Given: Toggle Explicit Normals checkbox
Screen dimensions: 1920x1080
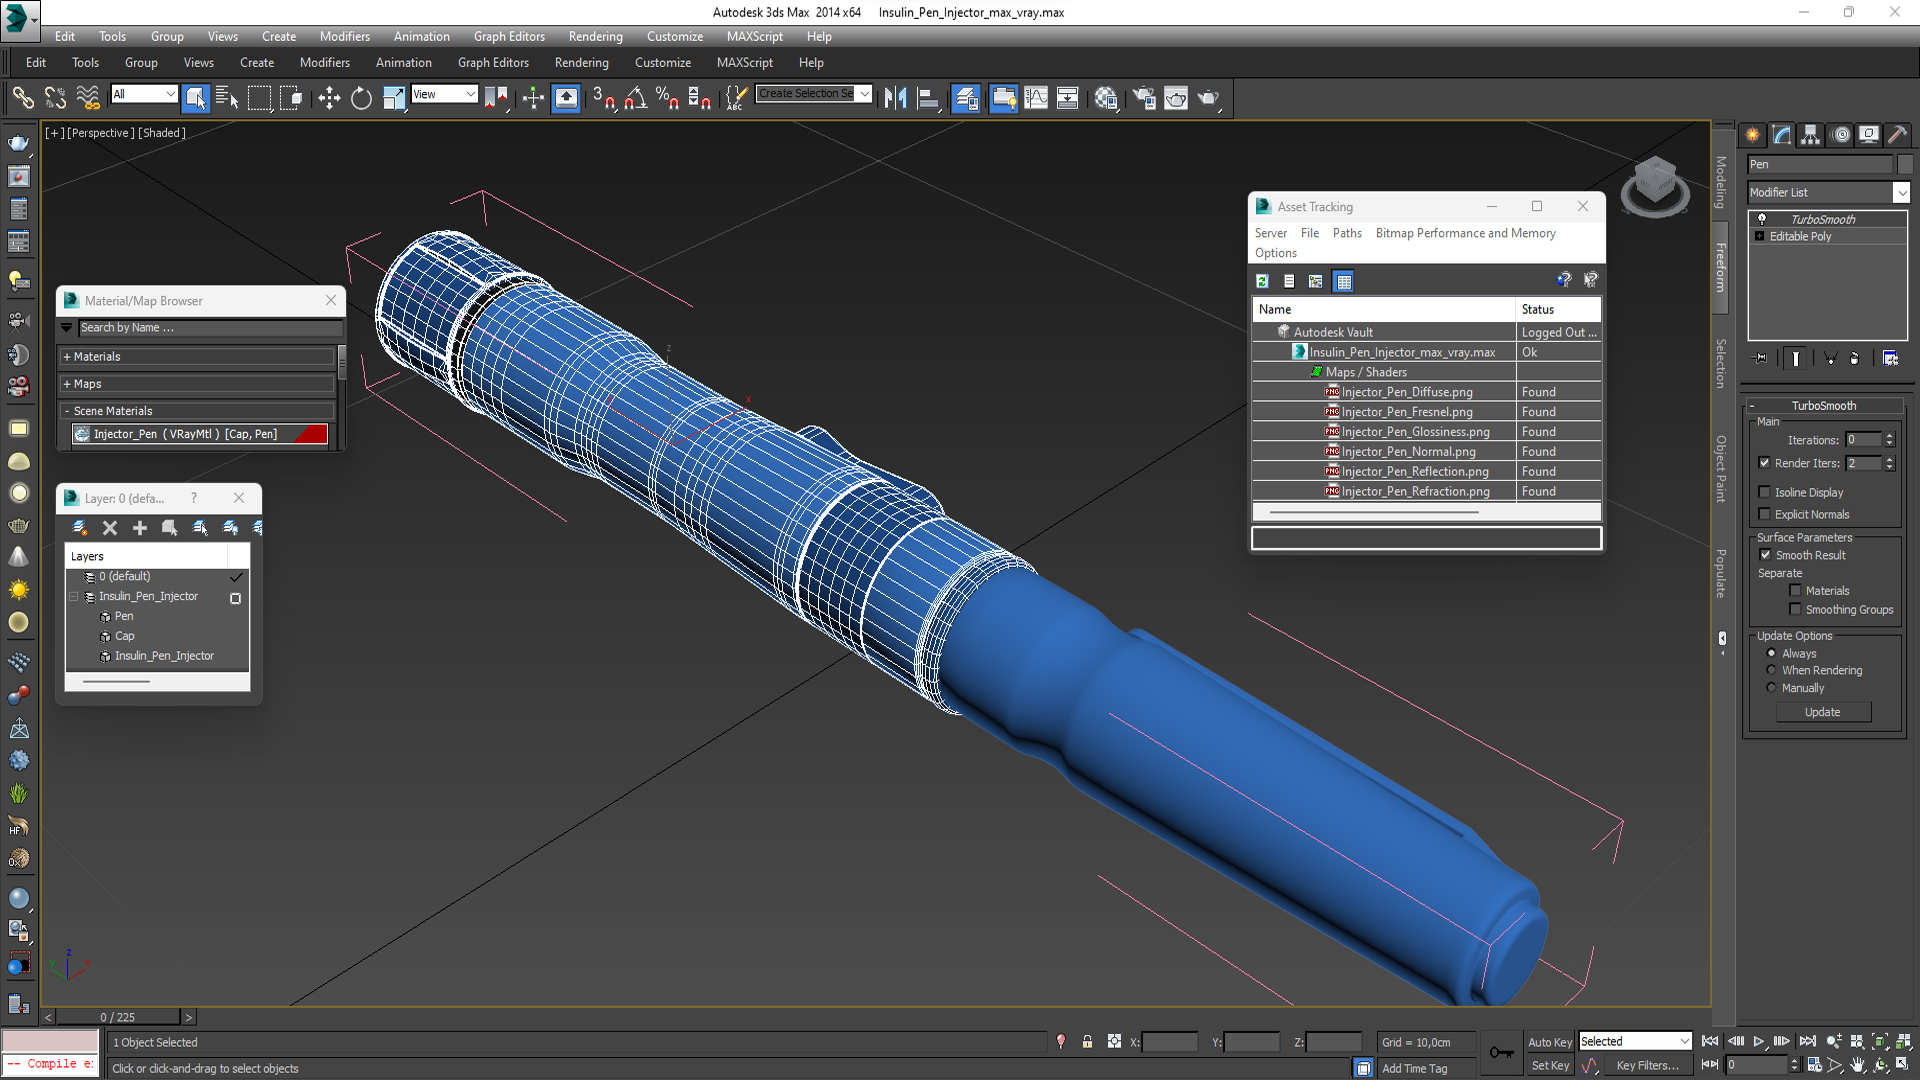Looking at the screenshot, I should pos(1765,514).
